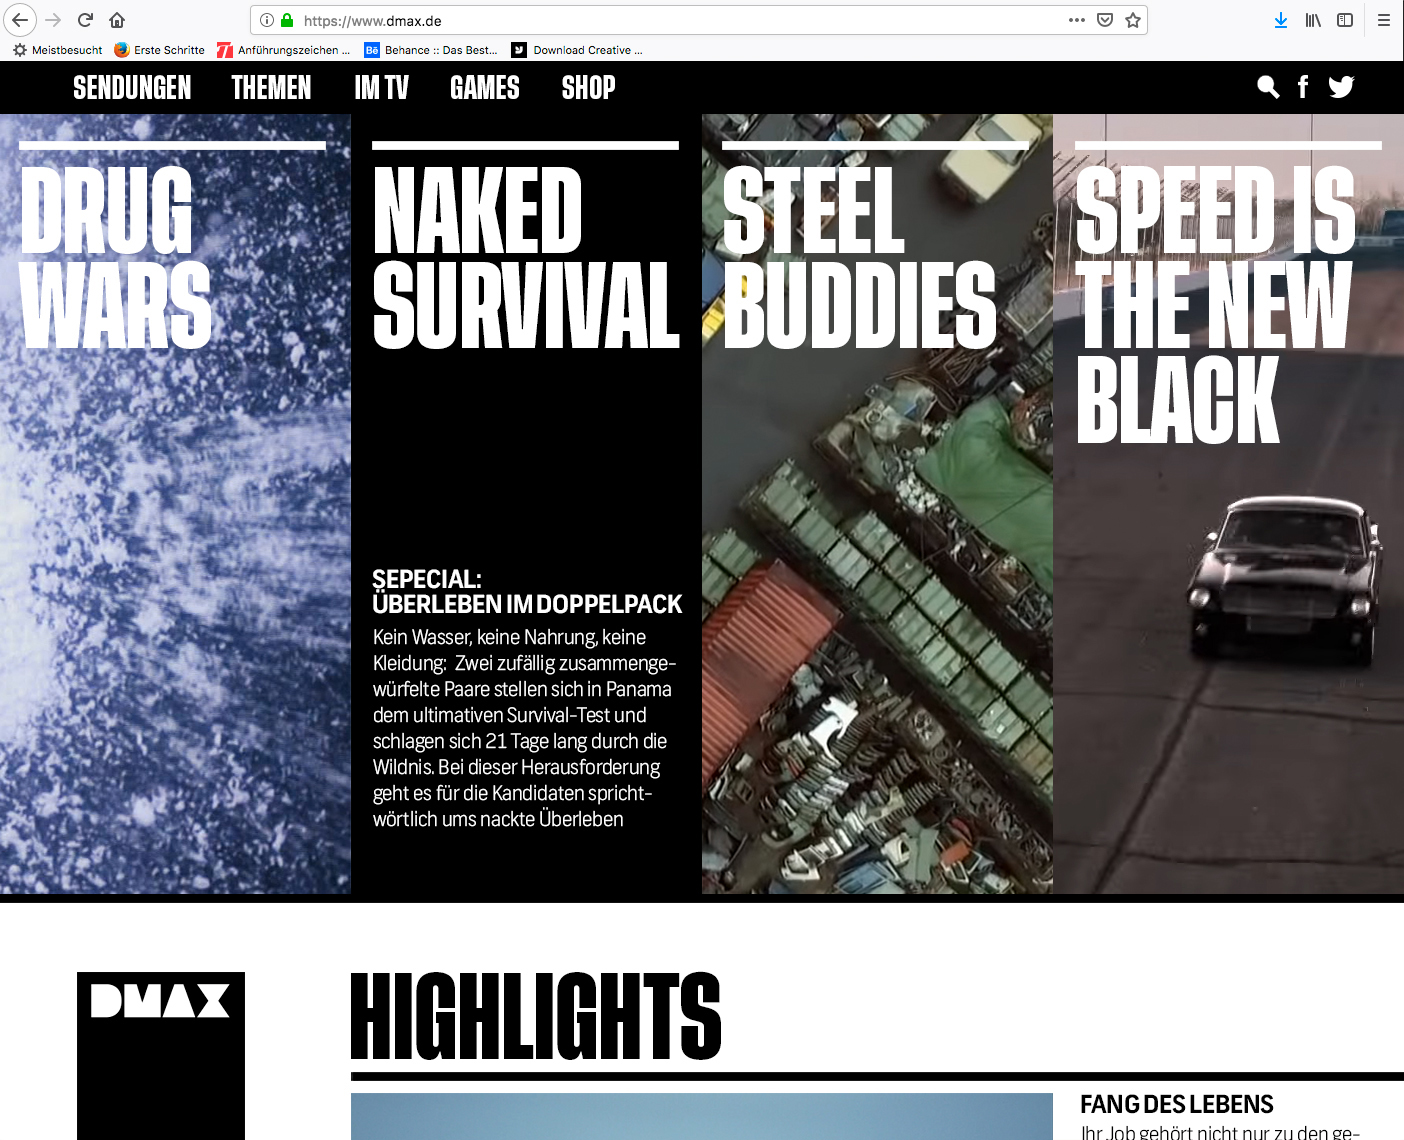1404x1140 pixels.
Task: Show site information icon in address bar
Action: point(267,20)
